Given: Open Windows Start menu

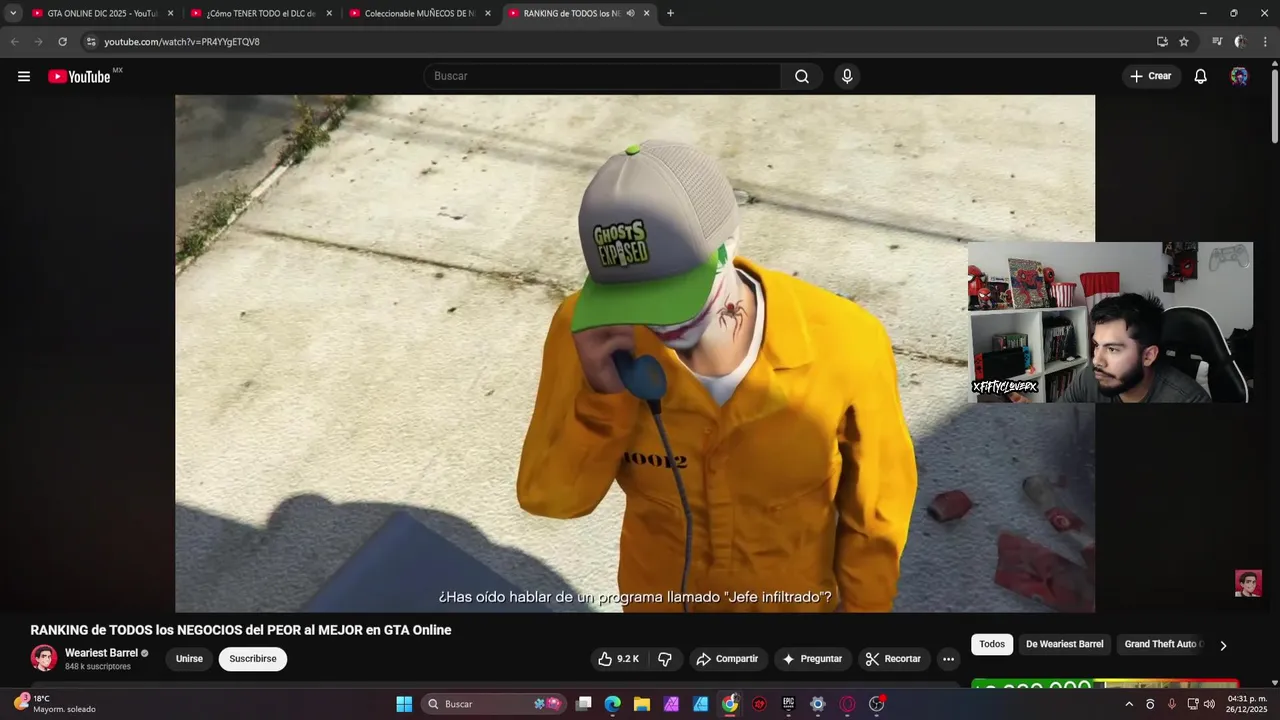Looking at the screenshot, I should tap(404, 704).
